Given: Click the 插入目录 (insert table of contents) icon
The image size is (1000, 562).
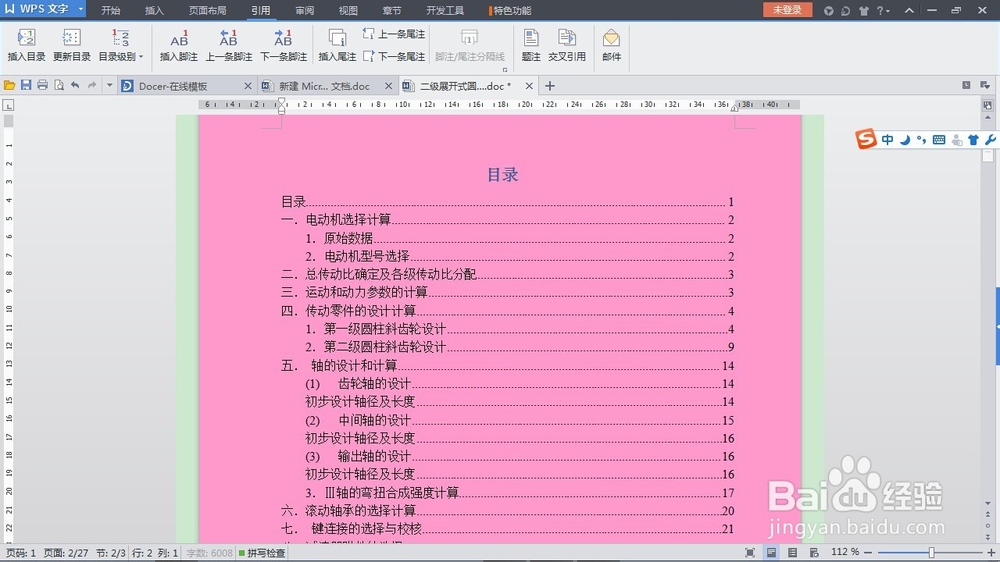Looking at the screenshot, I should 26,45.
